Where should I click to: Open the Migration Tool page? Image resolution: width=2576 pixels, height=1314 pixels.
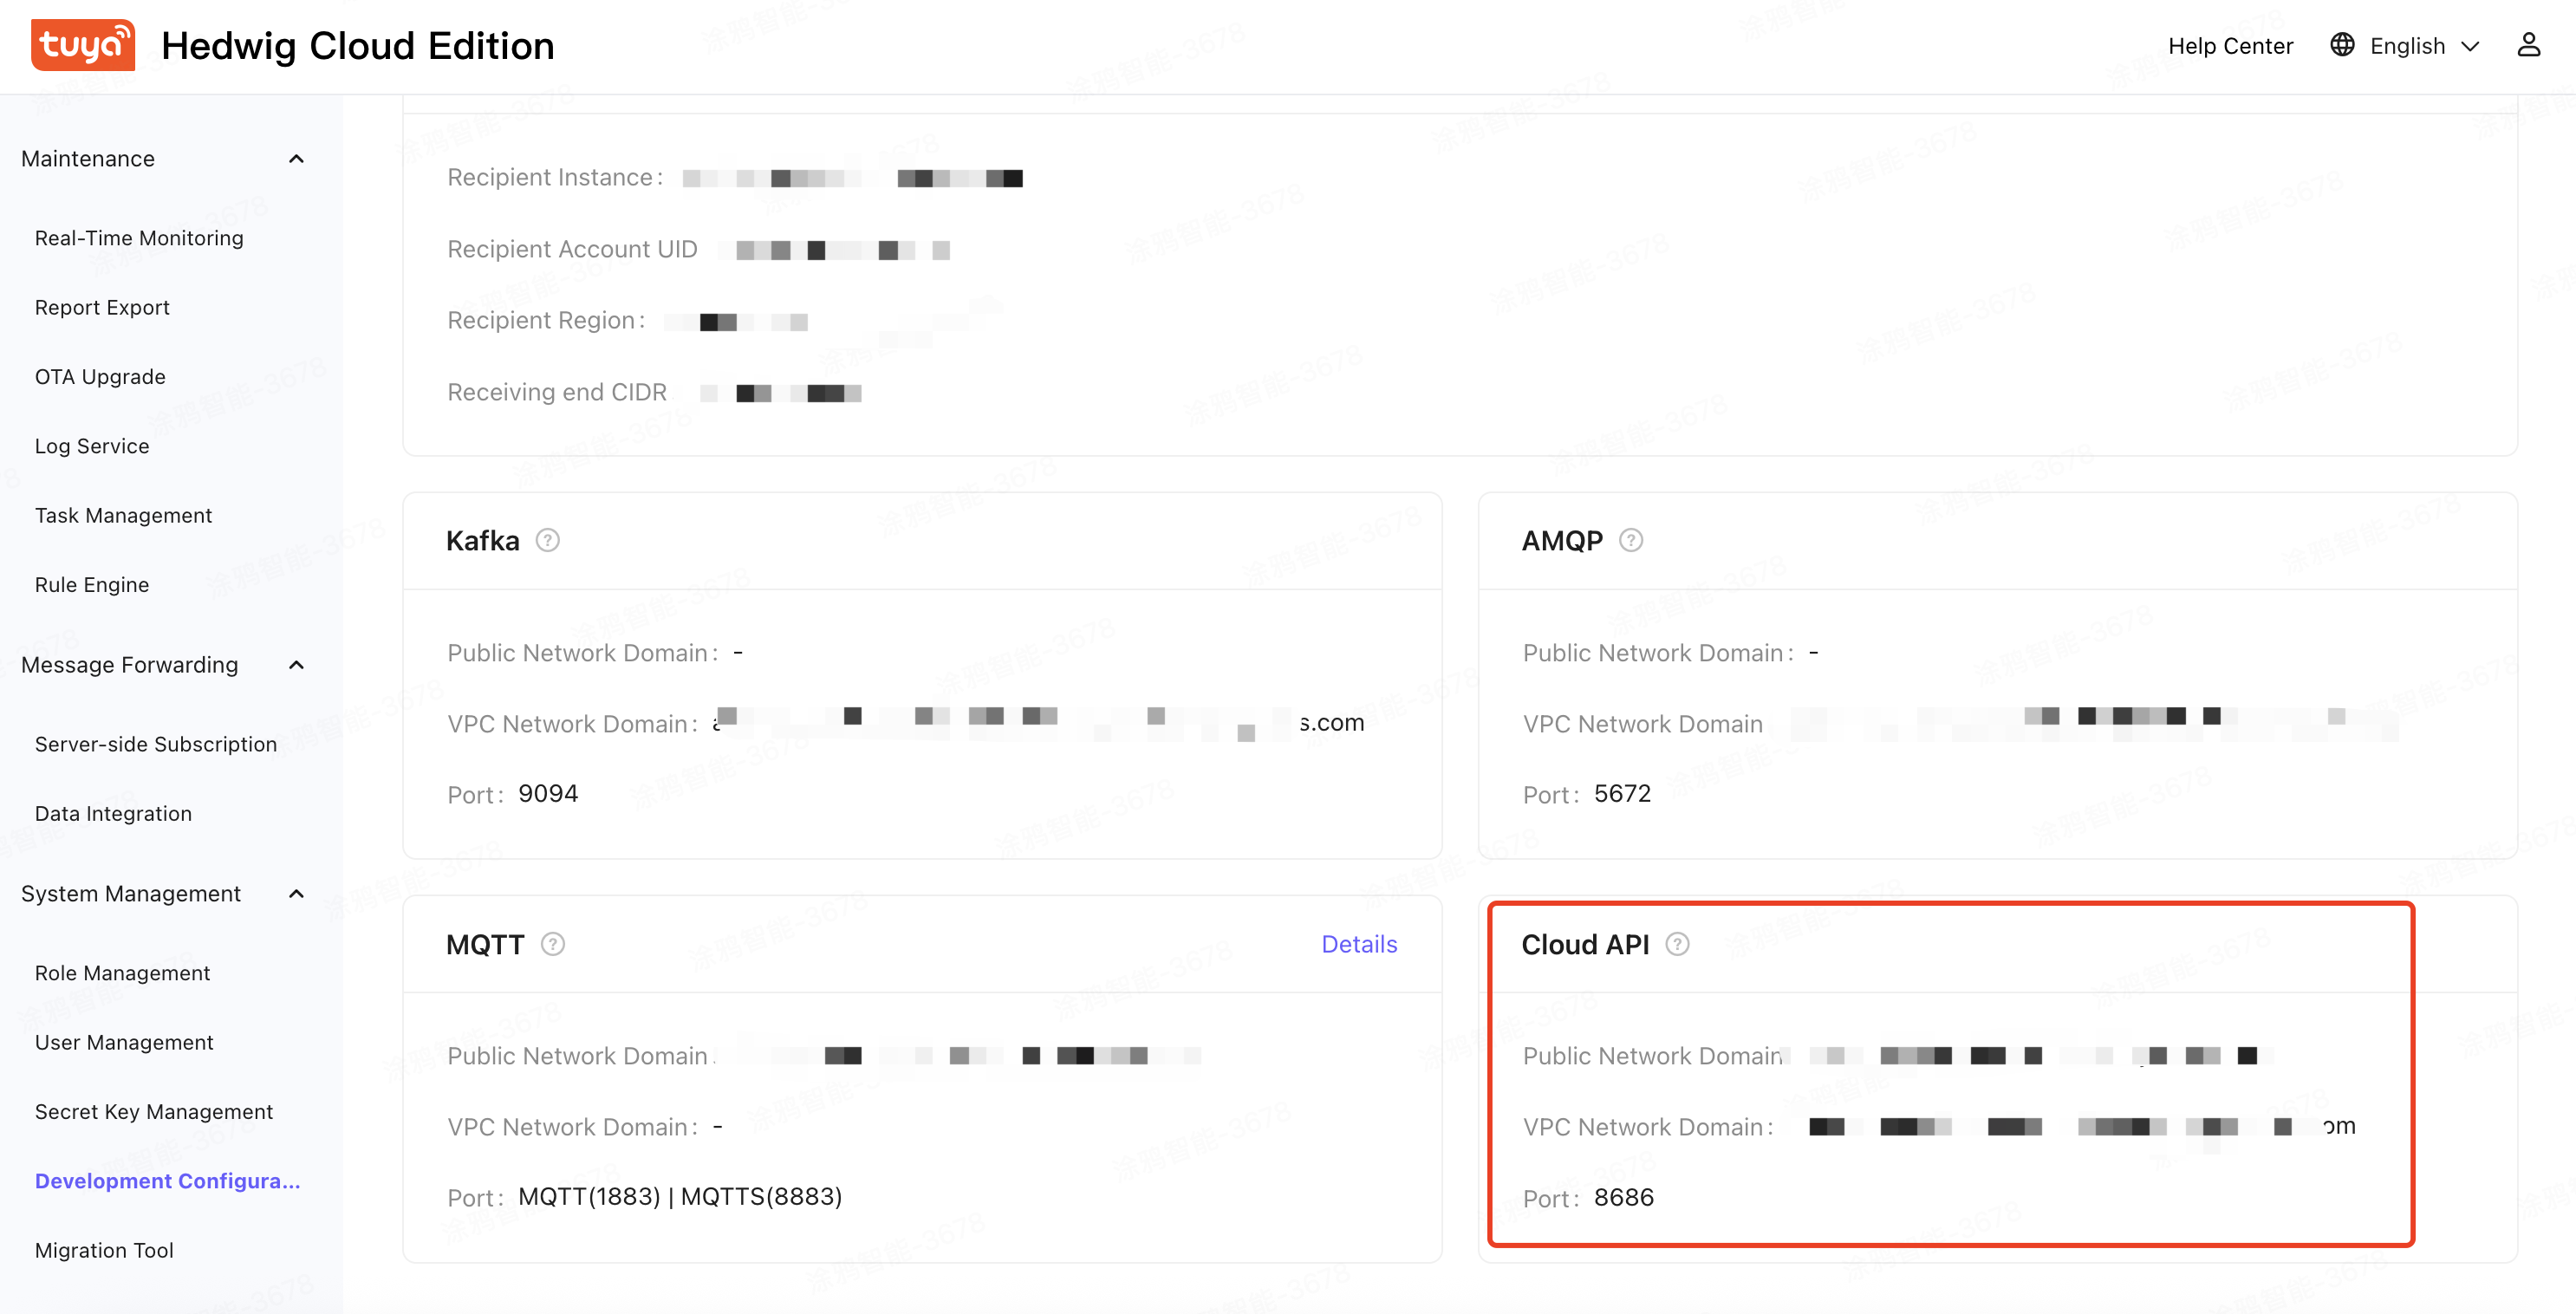point(104,1249)
